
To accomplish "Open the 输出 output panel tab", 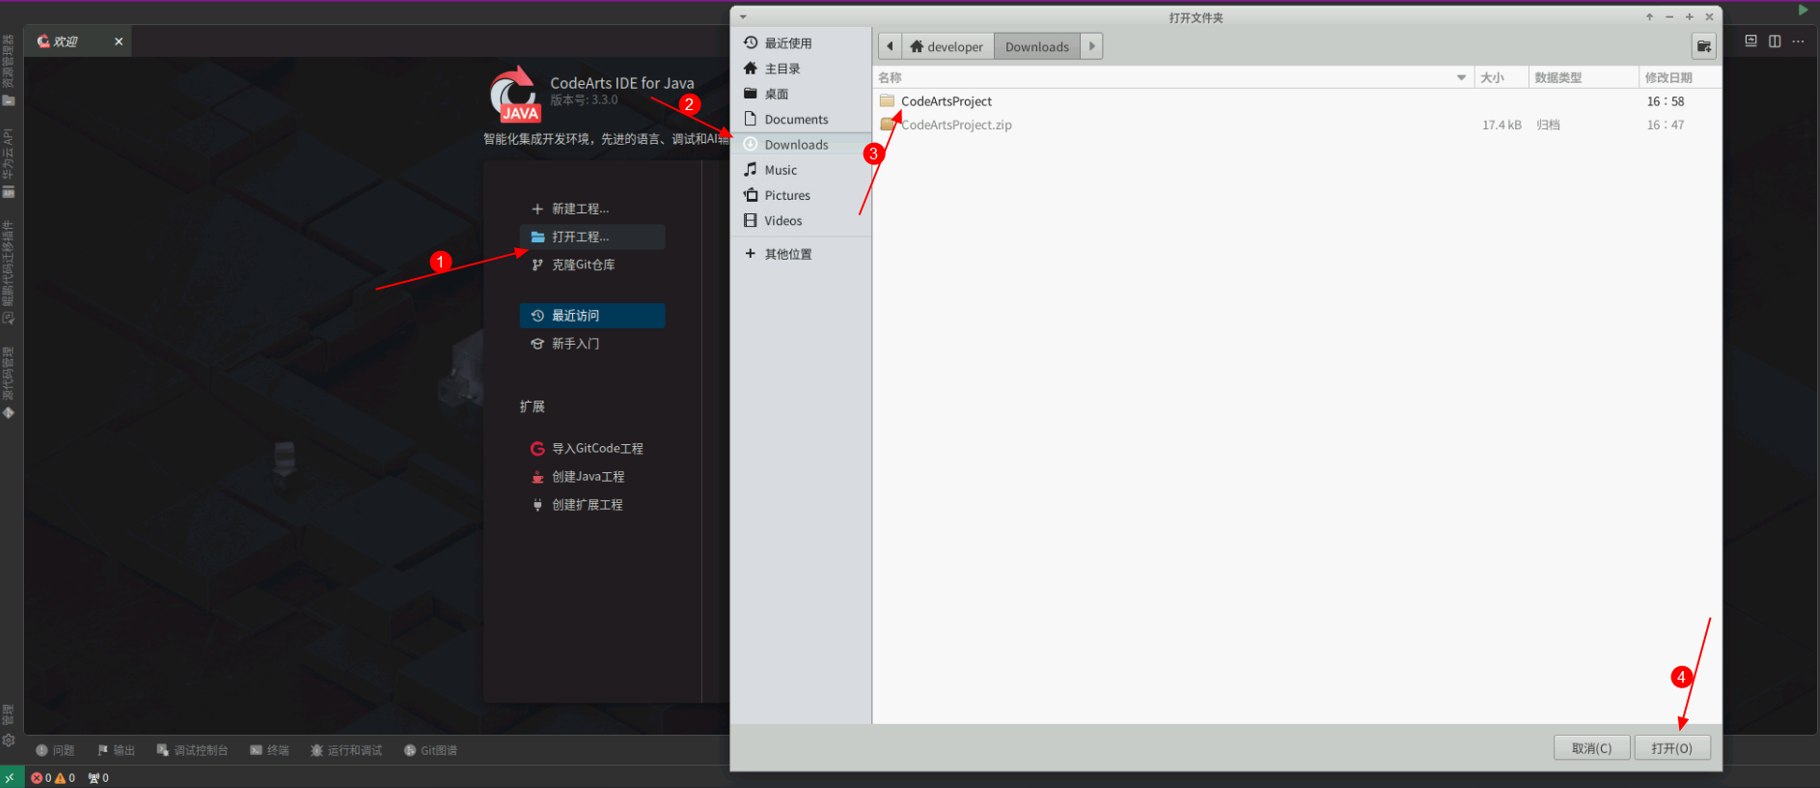I will (x=116, y=750).
